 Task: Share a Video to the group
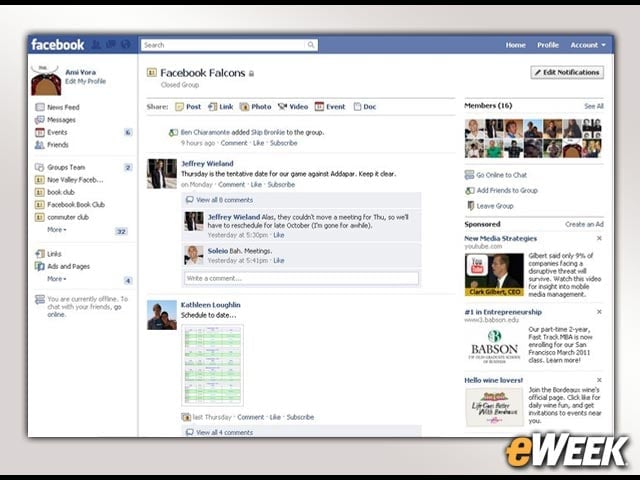click(293, 107)
